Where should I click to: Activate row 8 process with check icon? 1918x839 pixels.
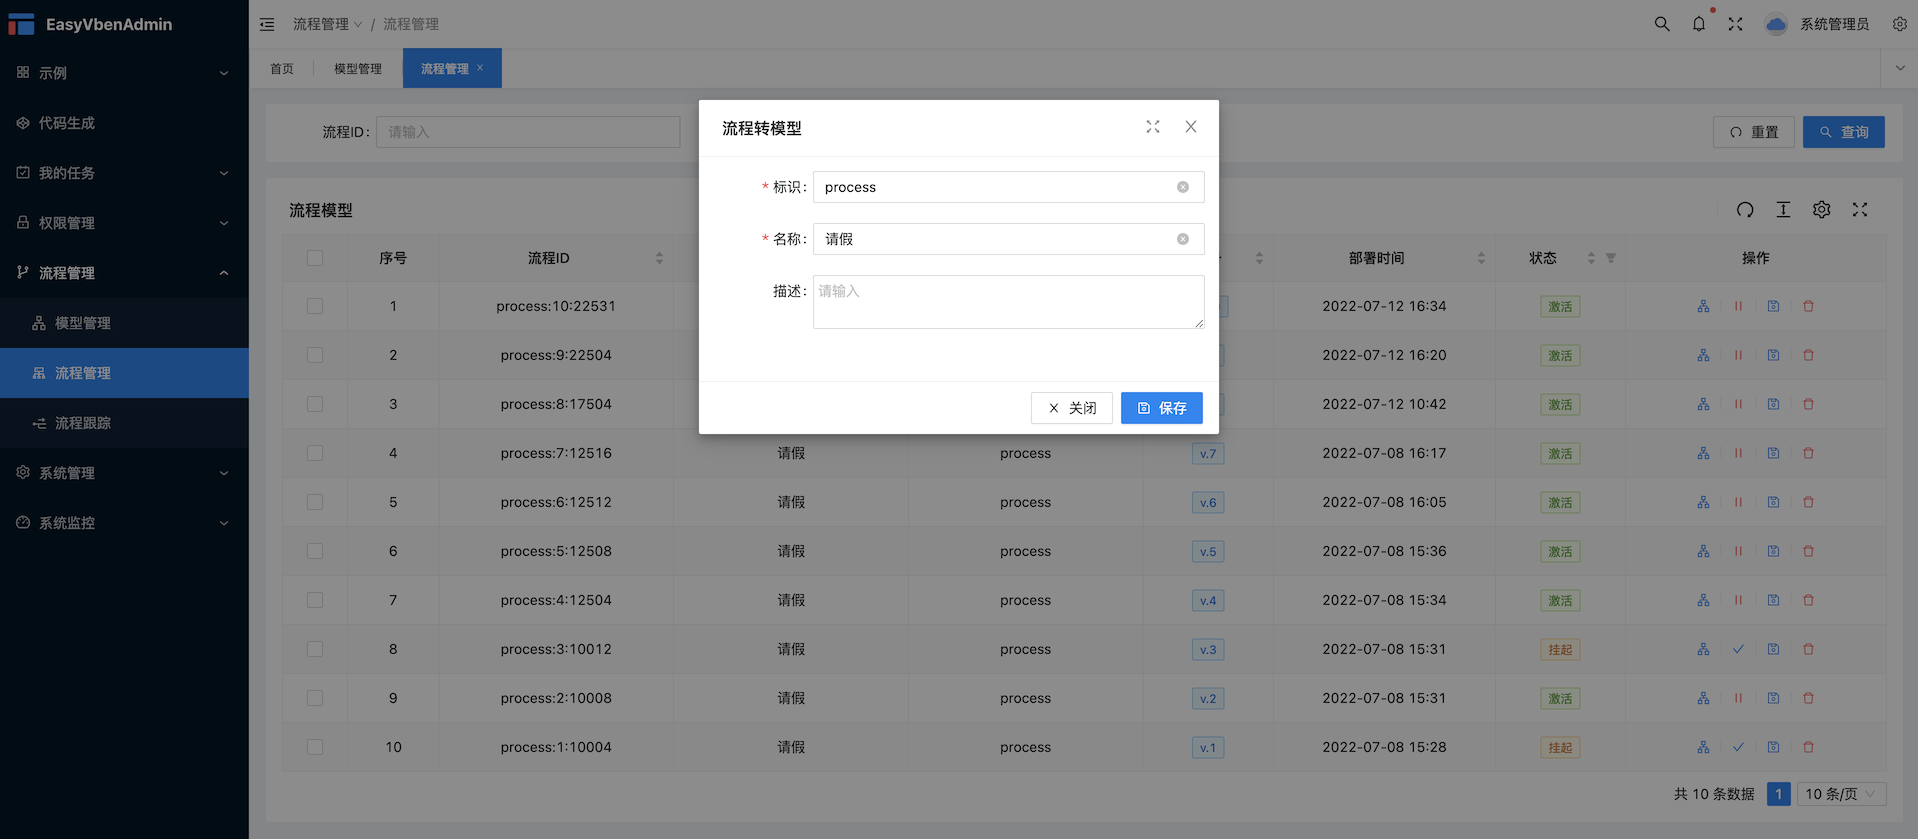pyautogui.click(x=1738, y=649)
